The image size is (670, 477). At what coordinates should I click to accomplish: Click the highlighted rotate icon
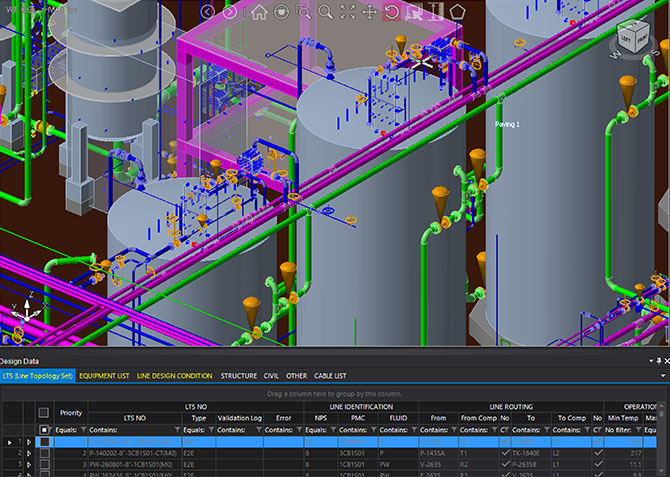[392, 12]
